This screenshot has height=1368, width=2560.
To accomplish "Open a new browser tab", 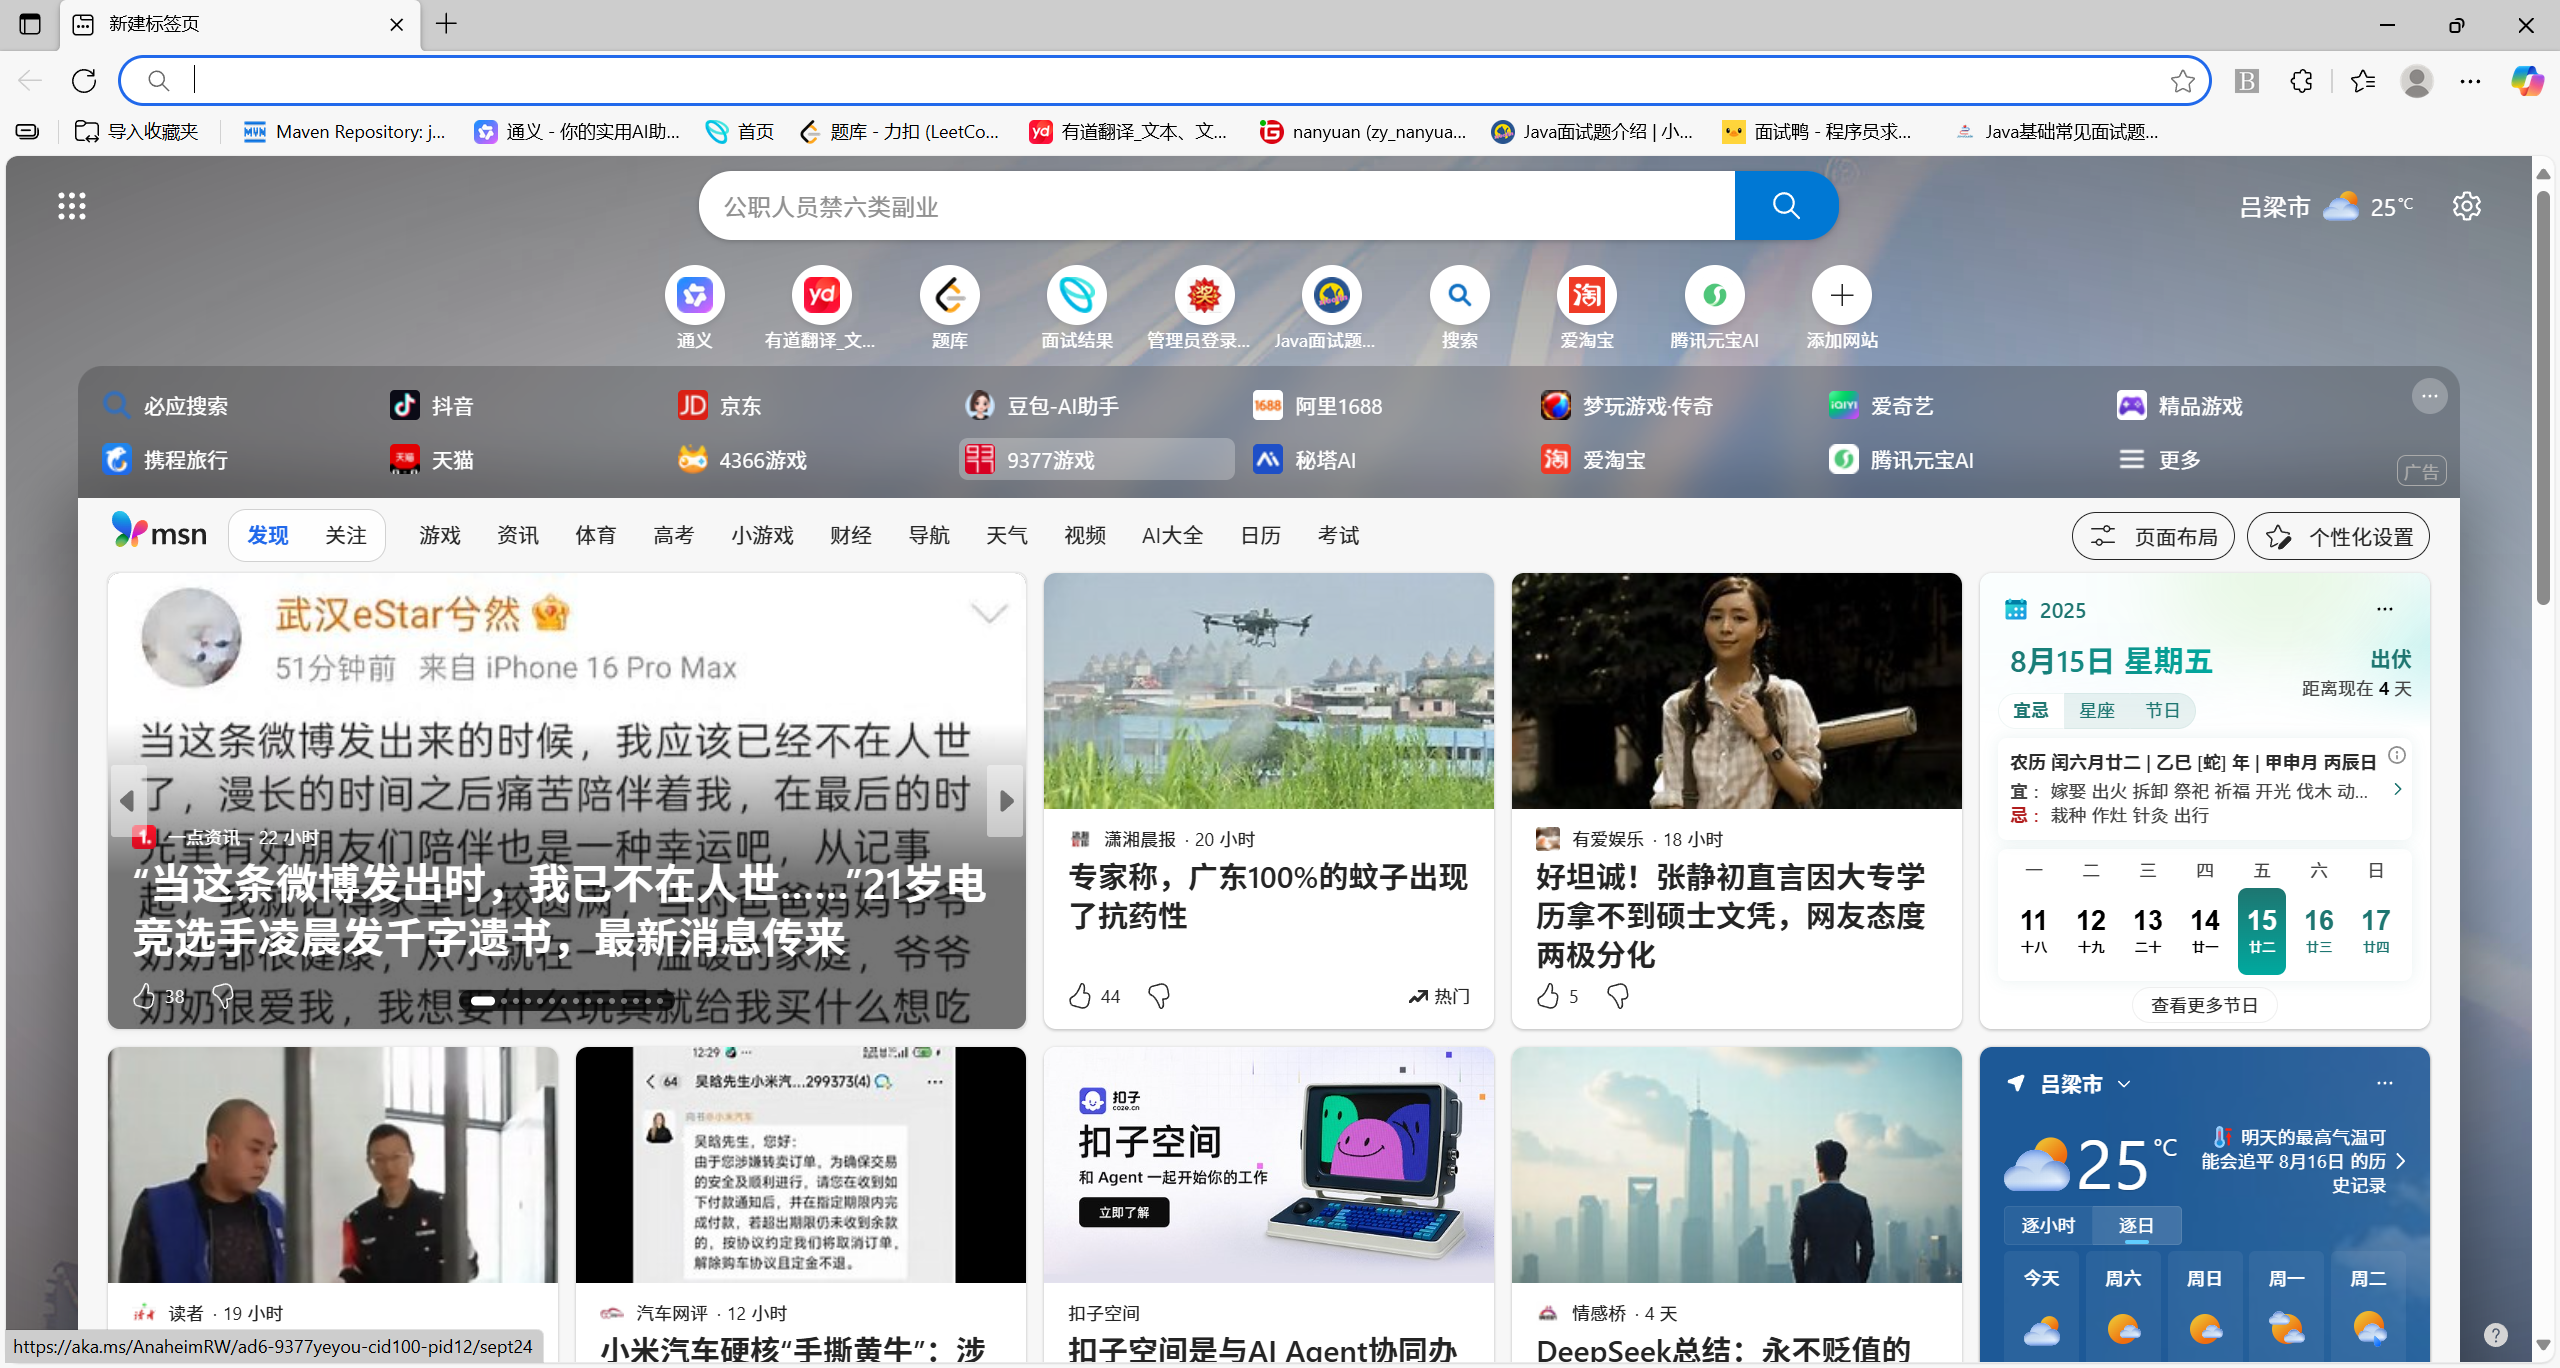I will (x=446, y=24).
